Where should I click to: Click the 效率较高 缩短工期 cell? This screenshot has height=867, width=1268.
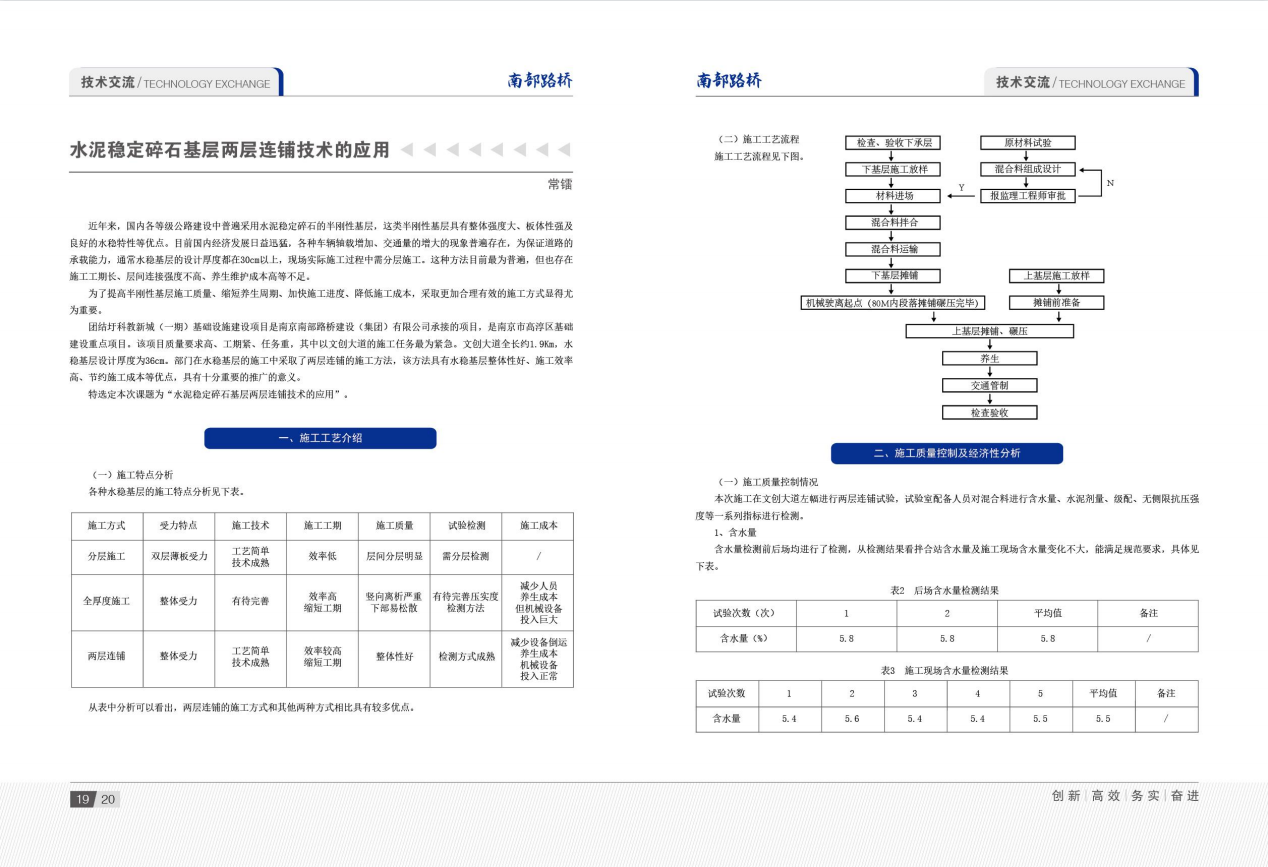(x=323, y=657)
